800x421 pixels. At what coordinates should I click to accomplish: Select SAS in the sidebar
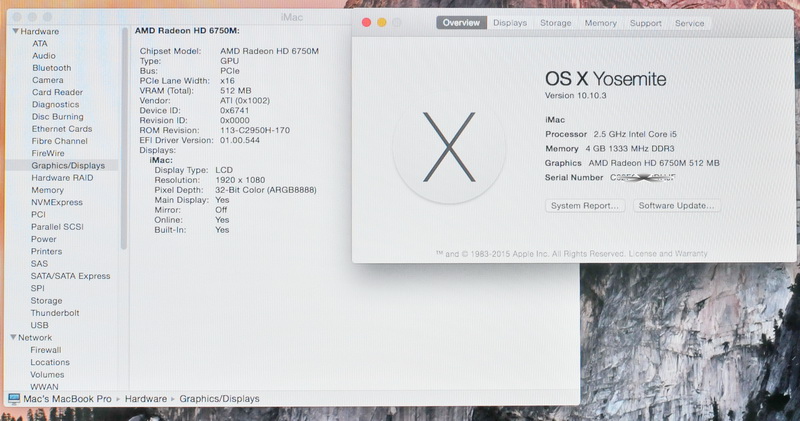(39, 264)
